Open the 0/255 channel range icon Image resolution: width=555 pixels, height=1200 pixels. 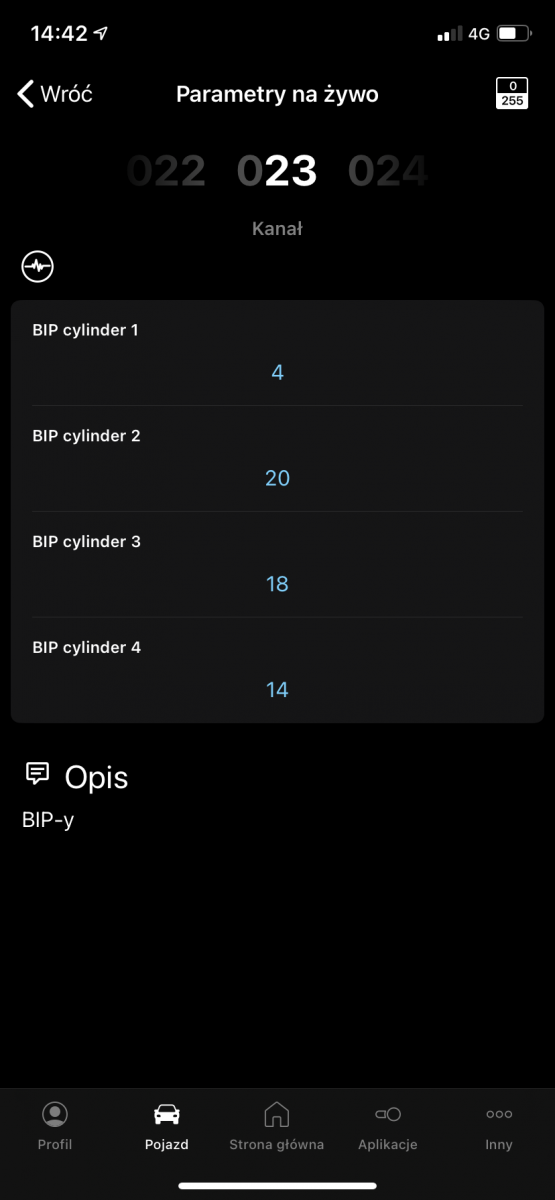point(512,94)
